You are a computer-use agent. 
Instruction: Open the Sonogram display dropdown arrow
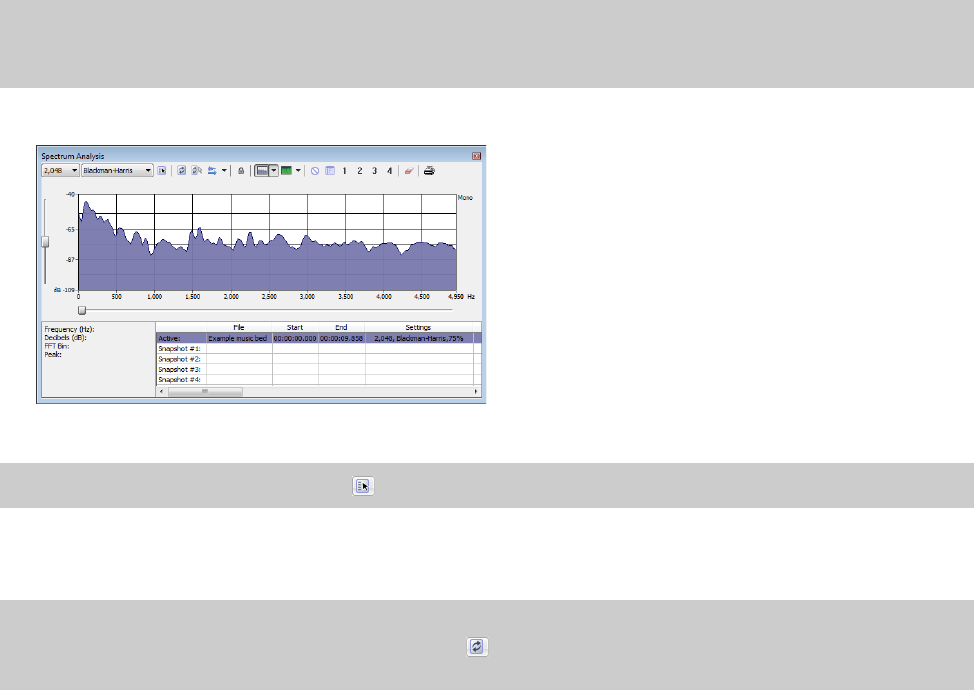coord(298,170)
